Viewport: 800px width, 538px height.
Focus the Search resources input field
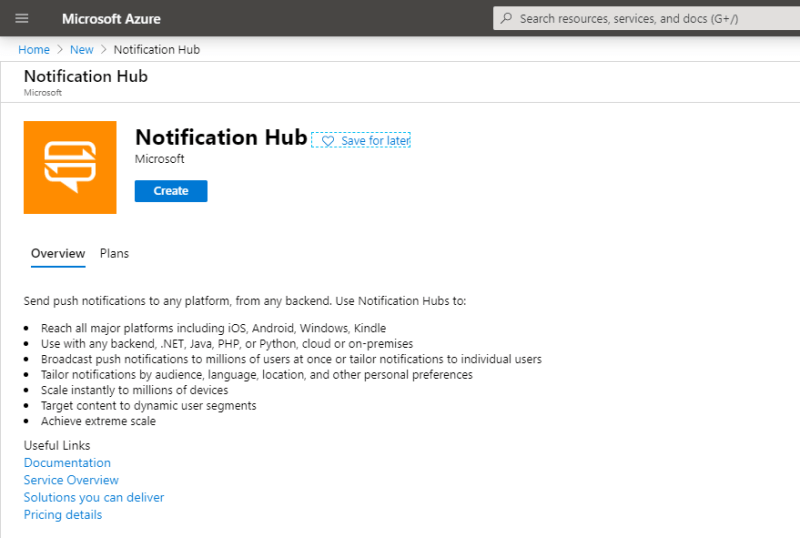(x=646, y=18)
